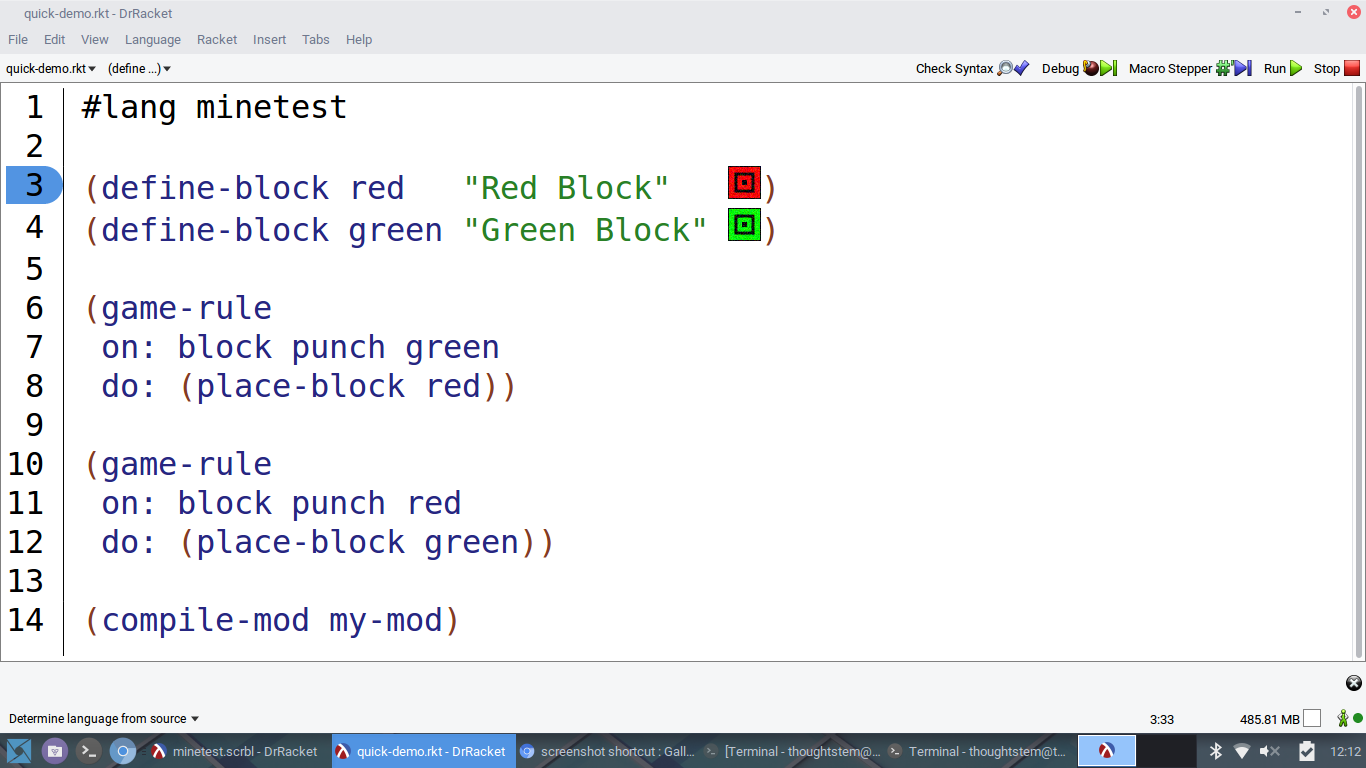Click game-rule on line 6

tap(186, 308)
